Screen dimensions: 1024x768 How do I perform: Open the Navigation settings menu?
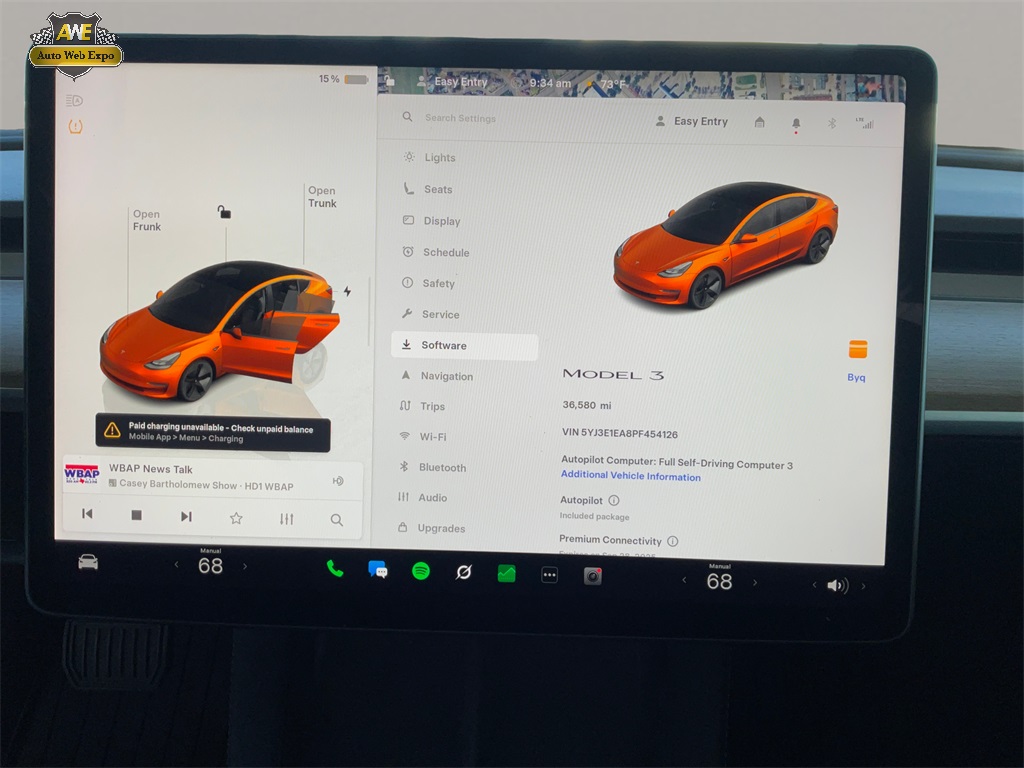[x=437, y=376]
